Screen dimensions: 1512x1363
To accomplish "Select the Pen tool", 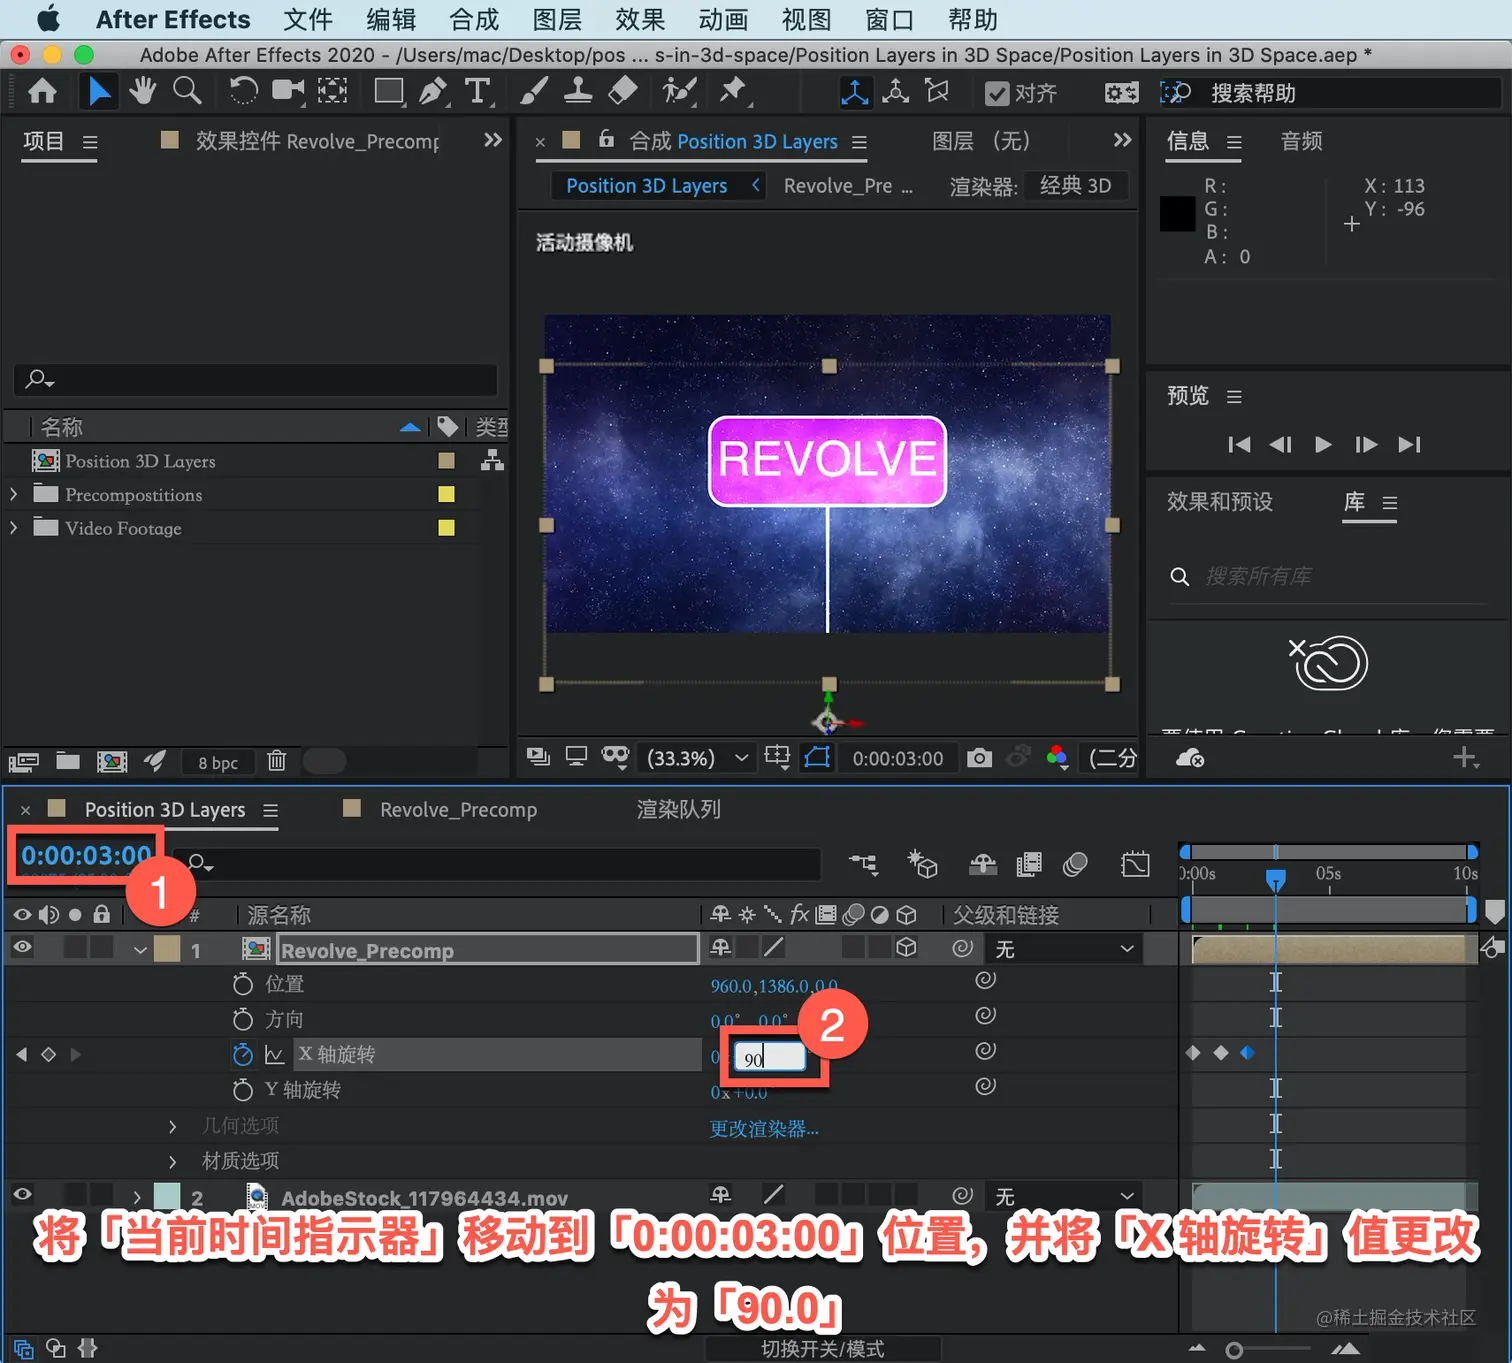I will click(433, 92).
